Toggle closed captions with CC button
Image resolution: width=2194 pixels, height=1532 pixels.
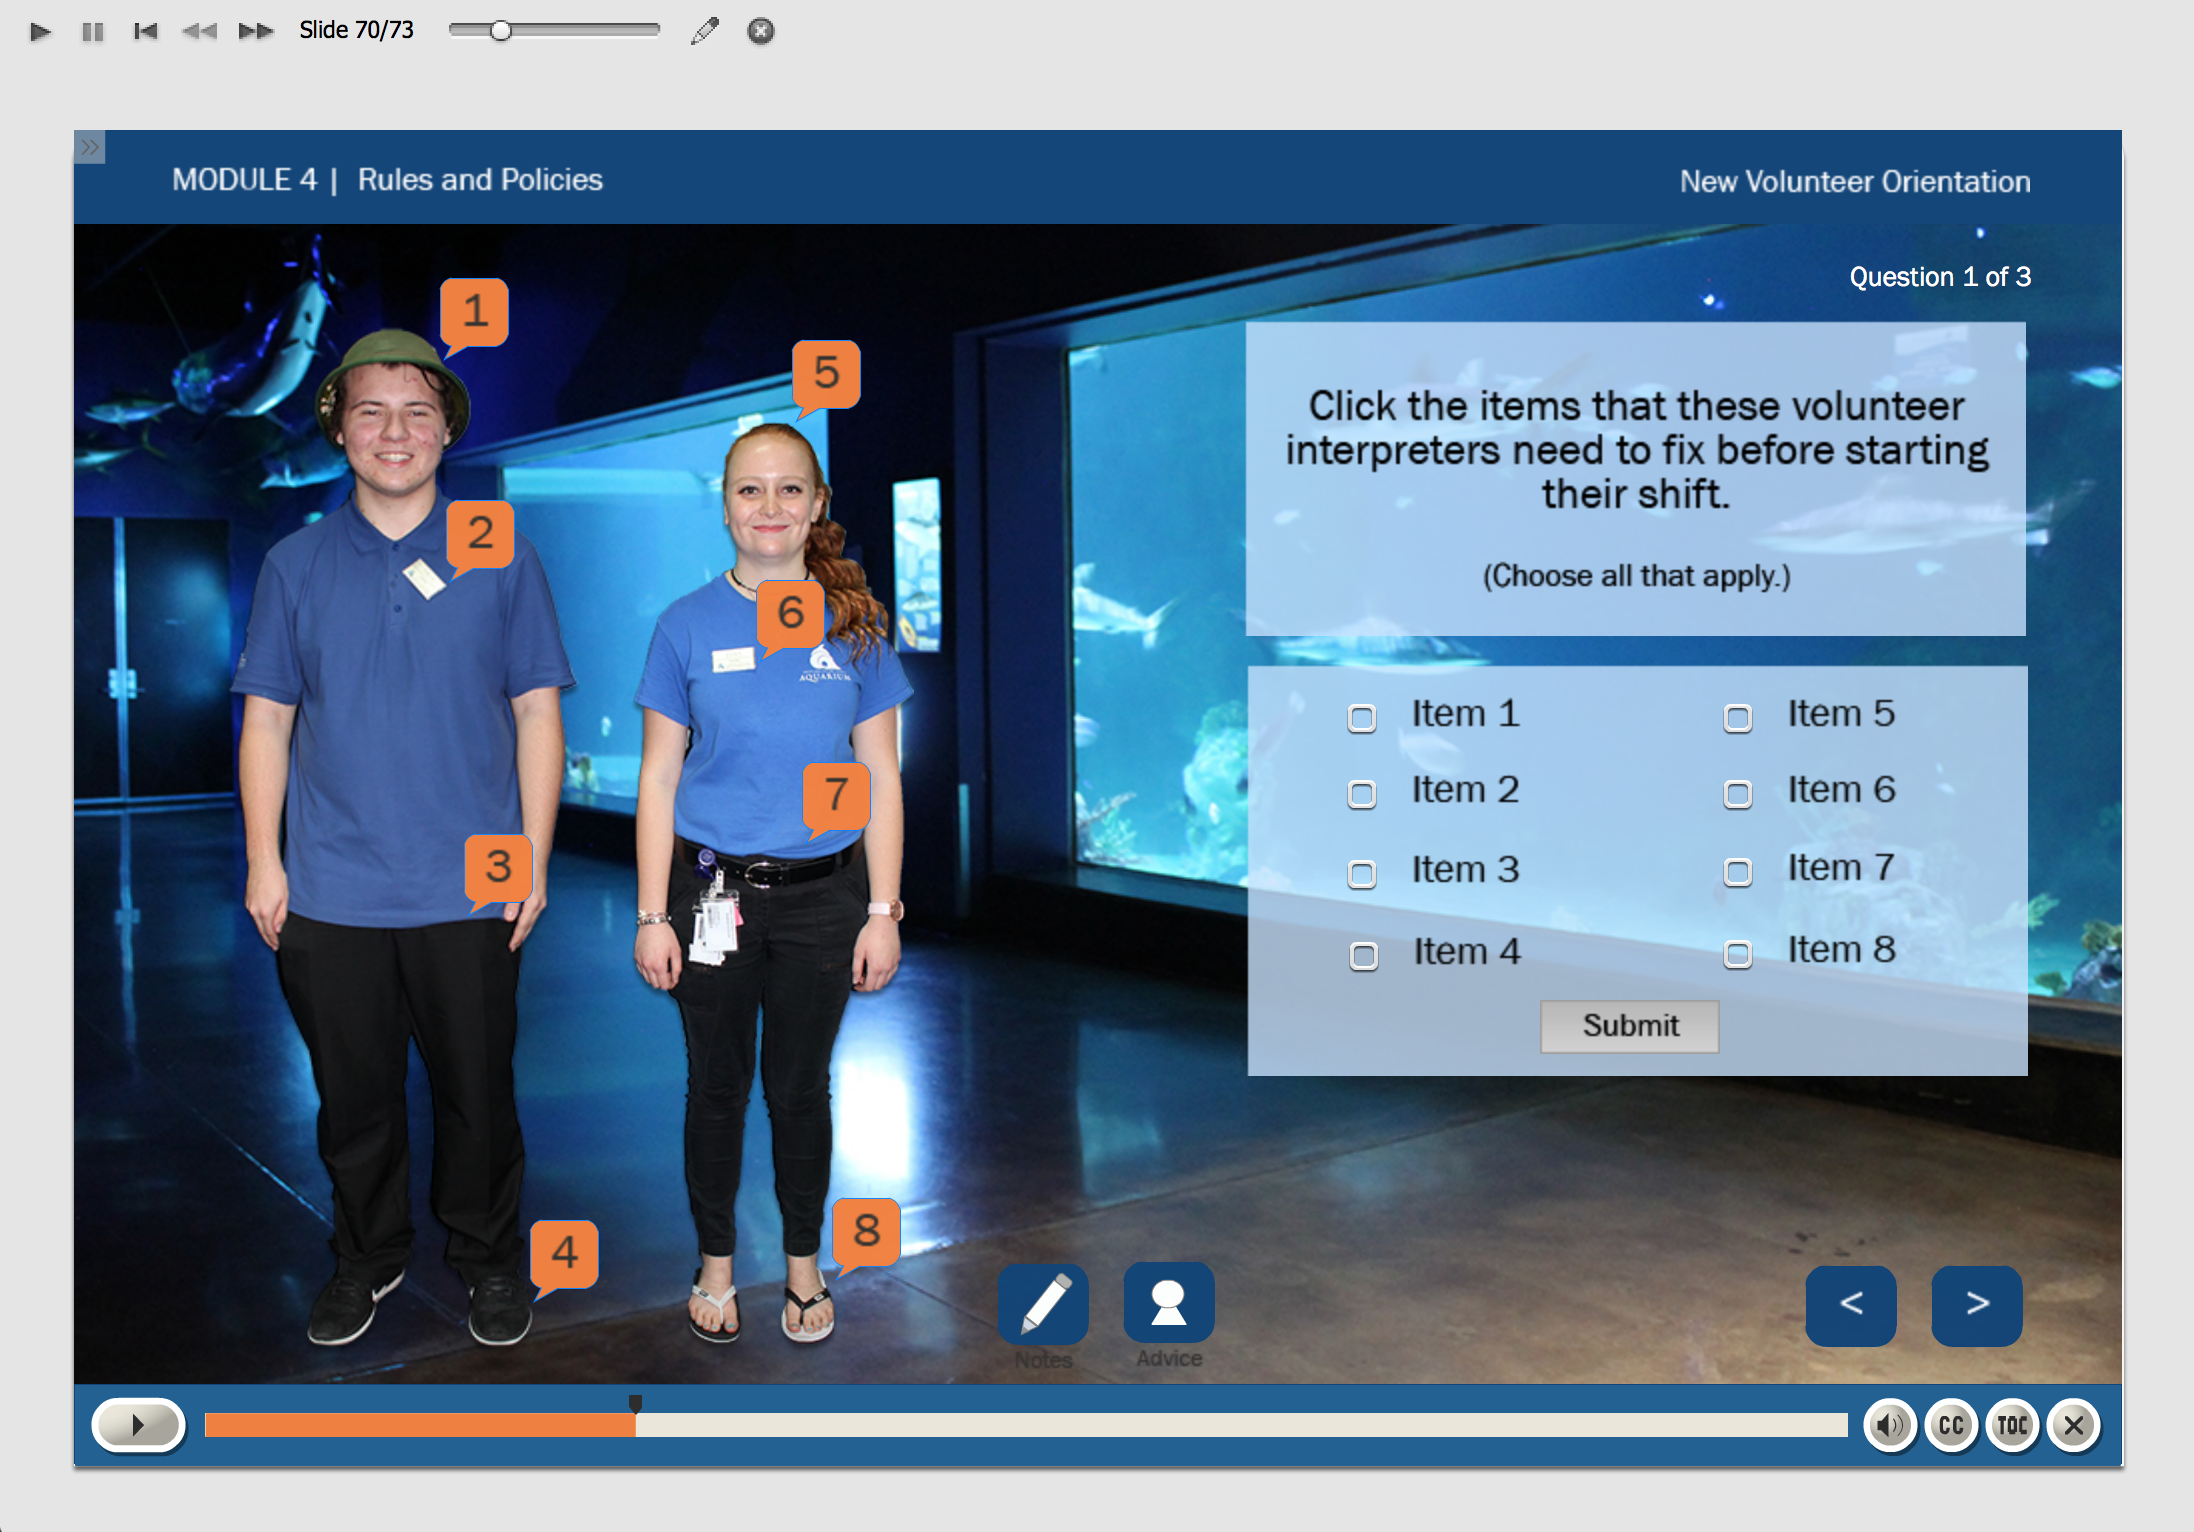1950,1425
